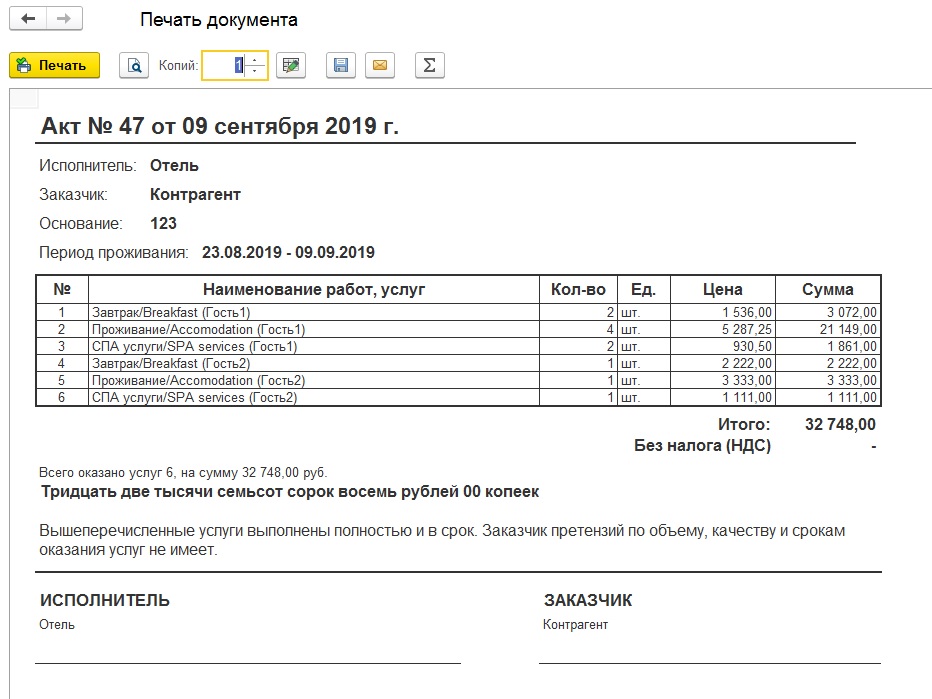Select the Заказчик value Контрагент

click(x=195, y=194)
